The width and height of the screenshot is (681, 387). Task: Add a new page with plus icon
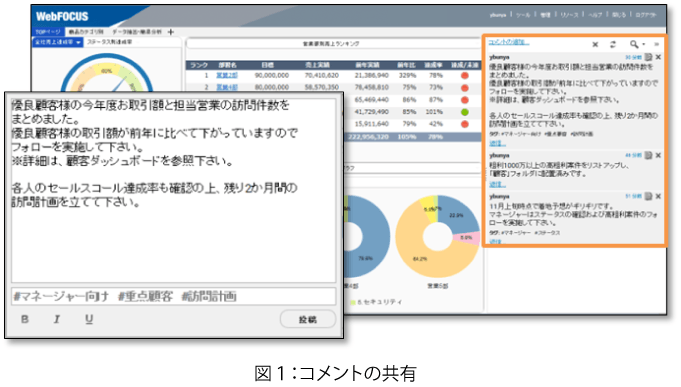click(171, 32)
